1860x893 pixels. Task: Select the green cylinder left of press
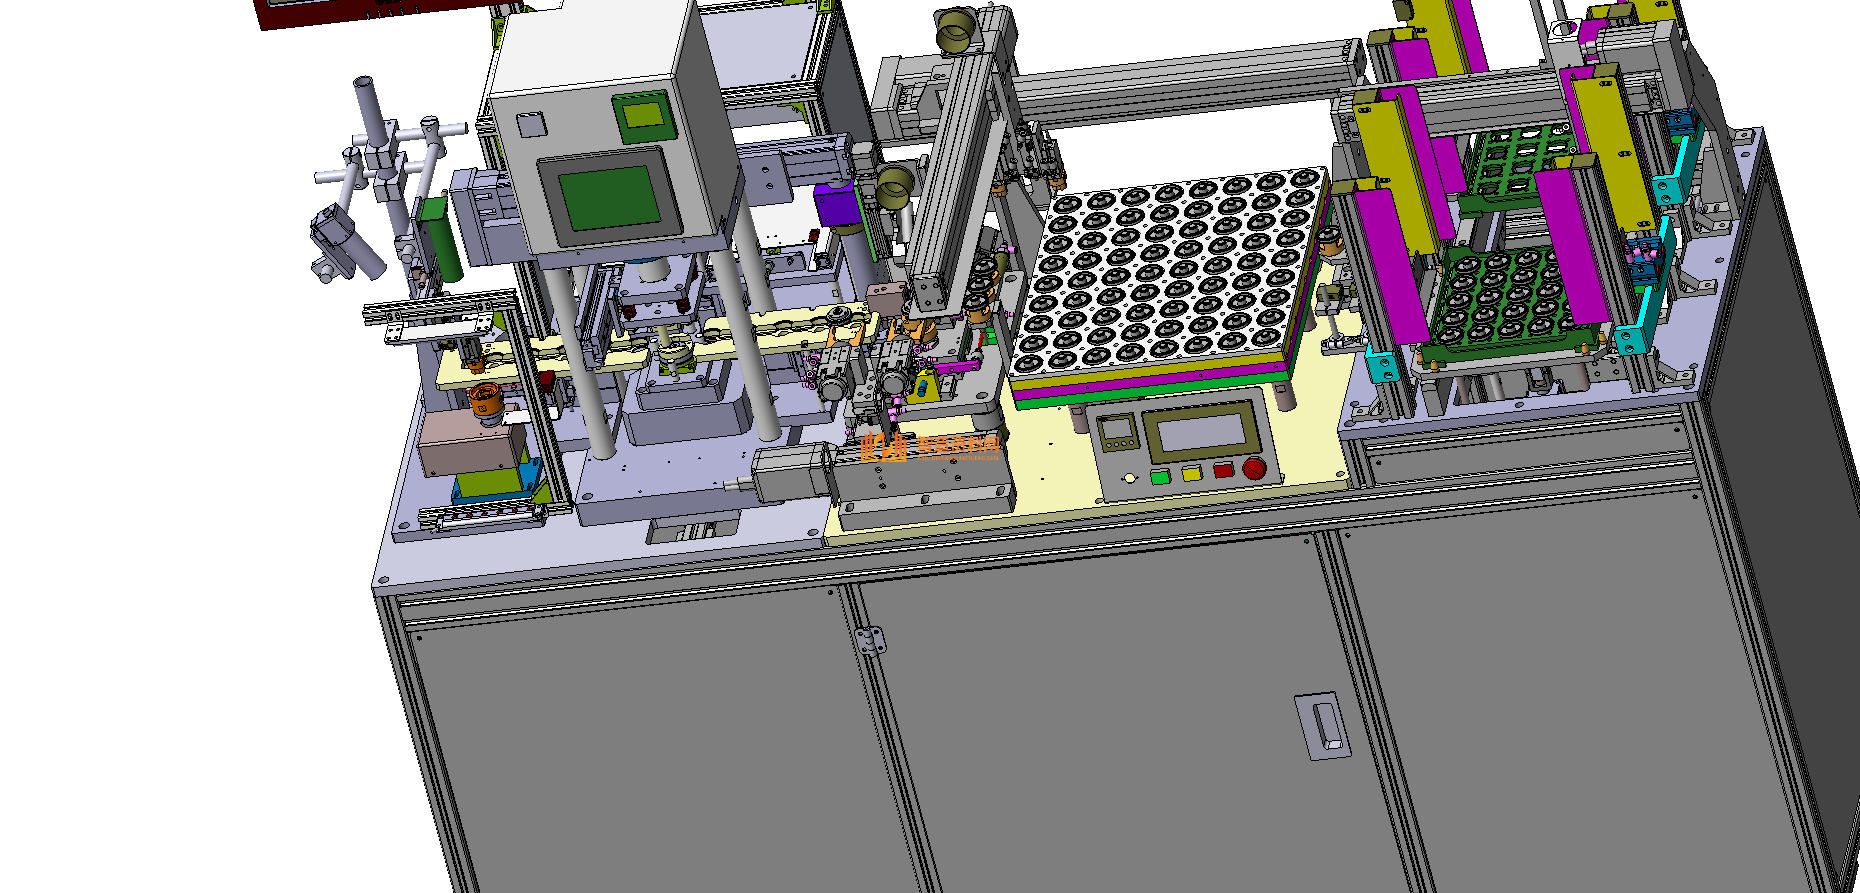tap(437, 238)
